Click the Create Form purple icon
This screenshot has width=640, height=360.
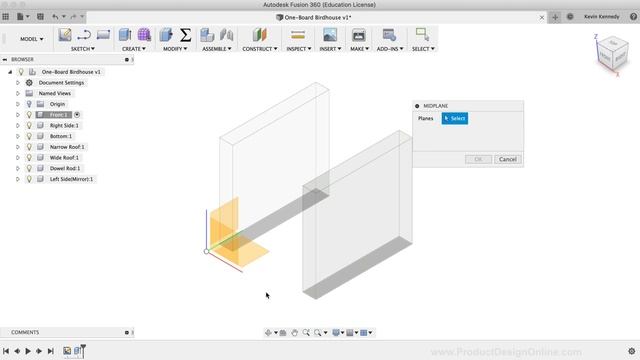144,35
